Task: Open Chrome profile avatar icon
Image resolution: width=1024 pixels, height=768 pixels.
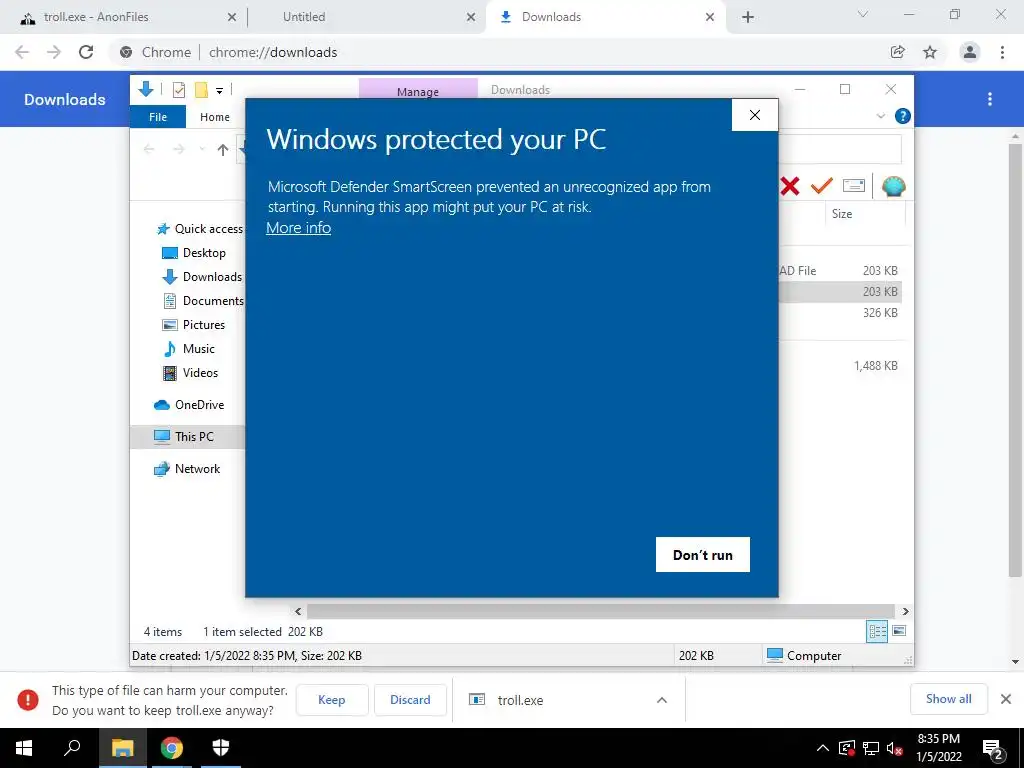Action: tap(970, 52)
